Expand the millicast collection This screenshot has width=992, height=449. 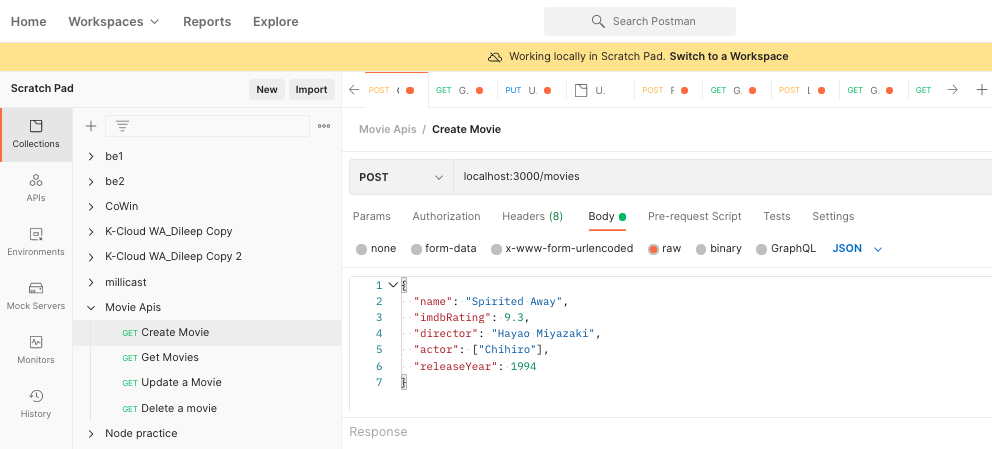[91, 282]
